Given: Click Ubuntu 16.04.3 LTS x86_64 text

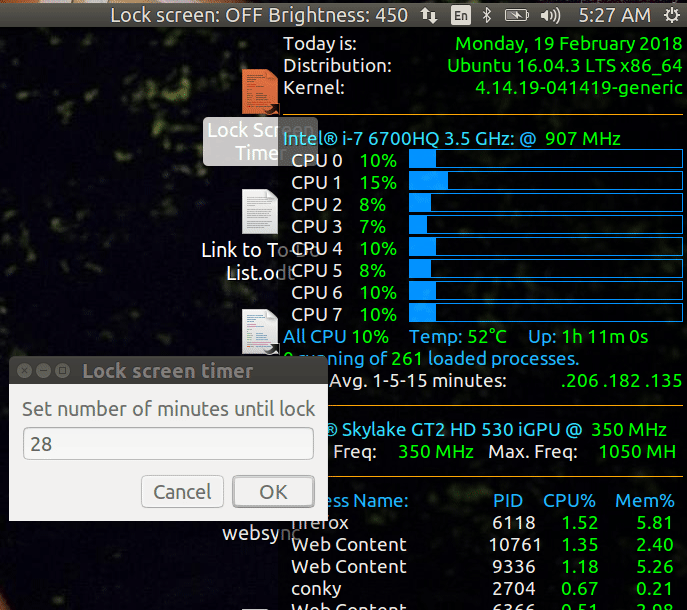Looking at the screenshot, I should (565, 66).
